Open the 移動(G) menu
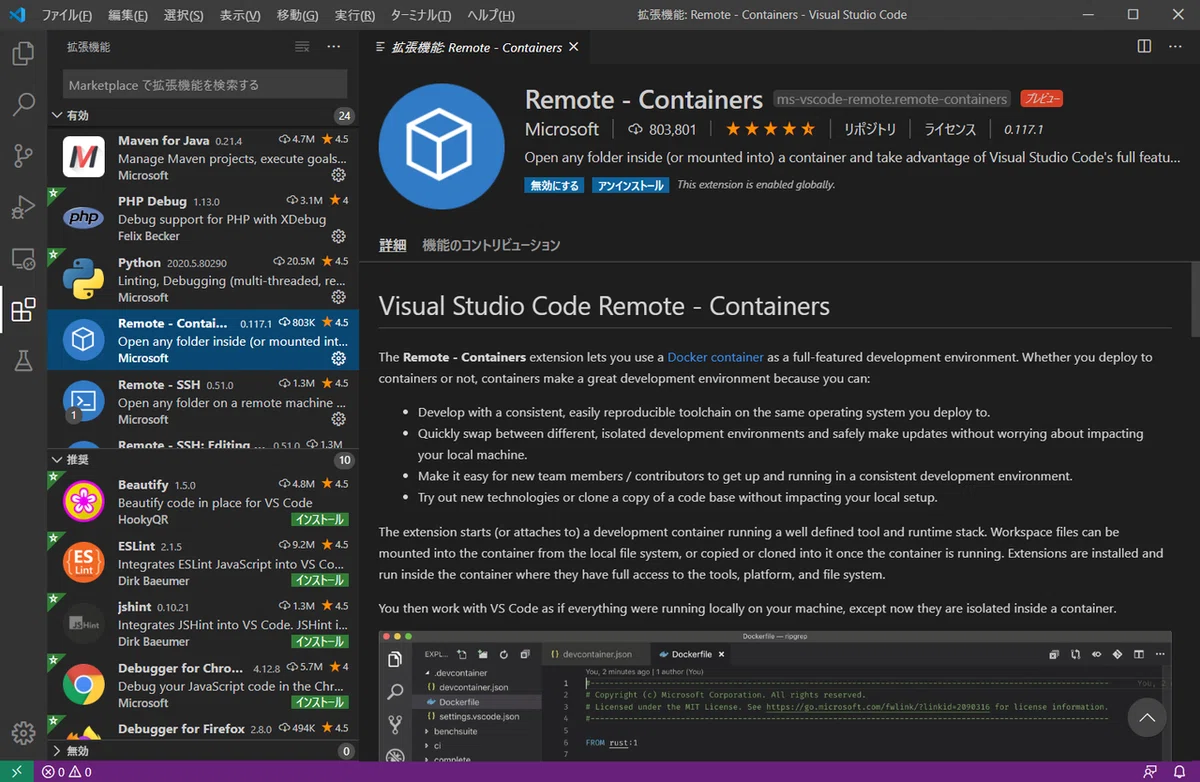Image resolution: width=1200 pixels, height=782 pixels. point(298,15)
